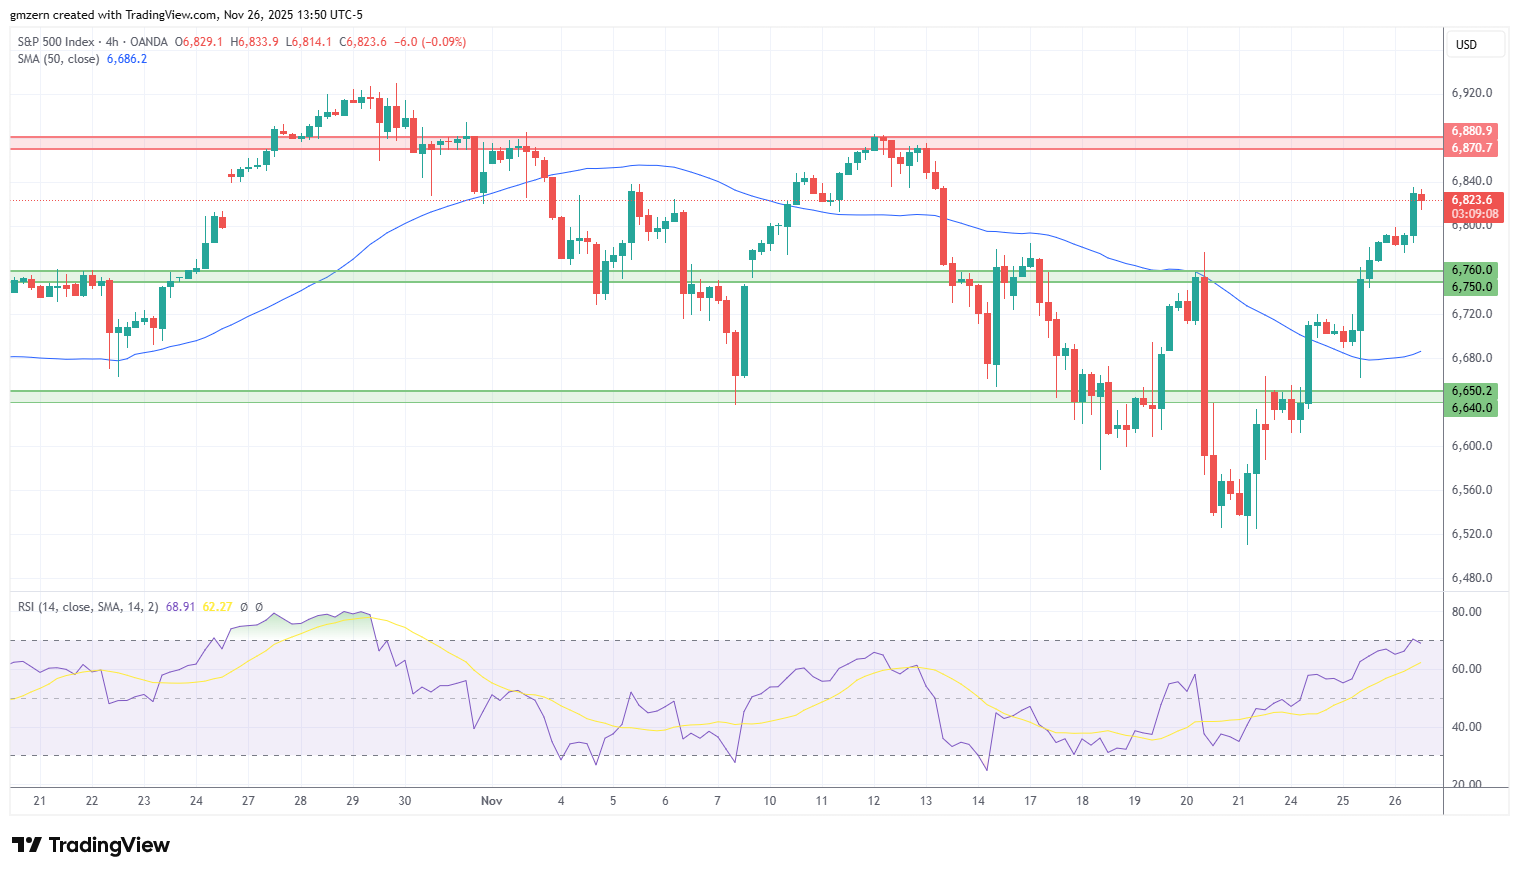Click the 60.00 RSI scale label
The image size is (1519, 875).
tap(1466, 669)
